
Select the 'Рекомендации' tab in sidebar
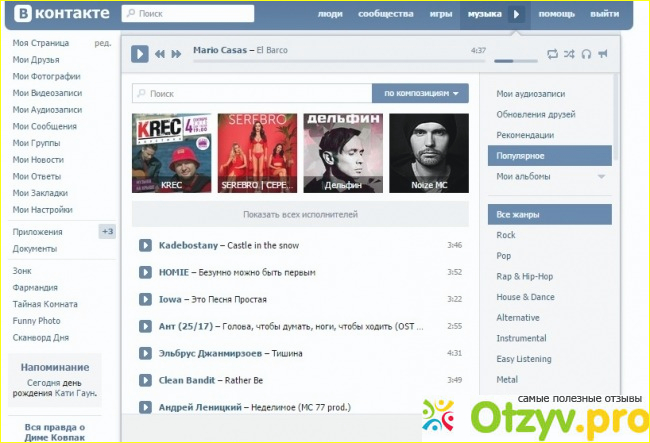527,135
